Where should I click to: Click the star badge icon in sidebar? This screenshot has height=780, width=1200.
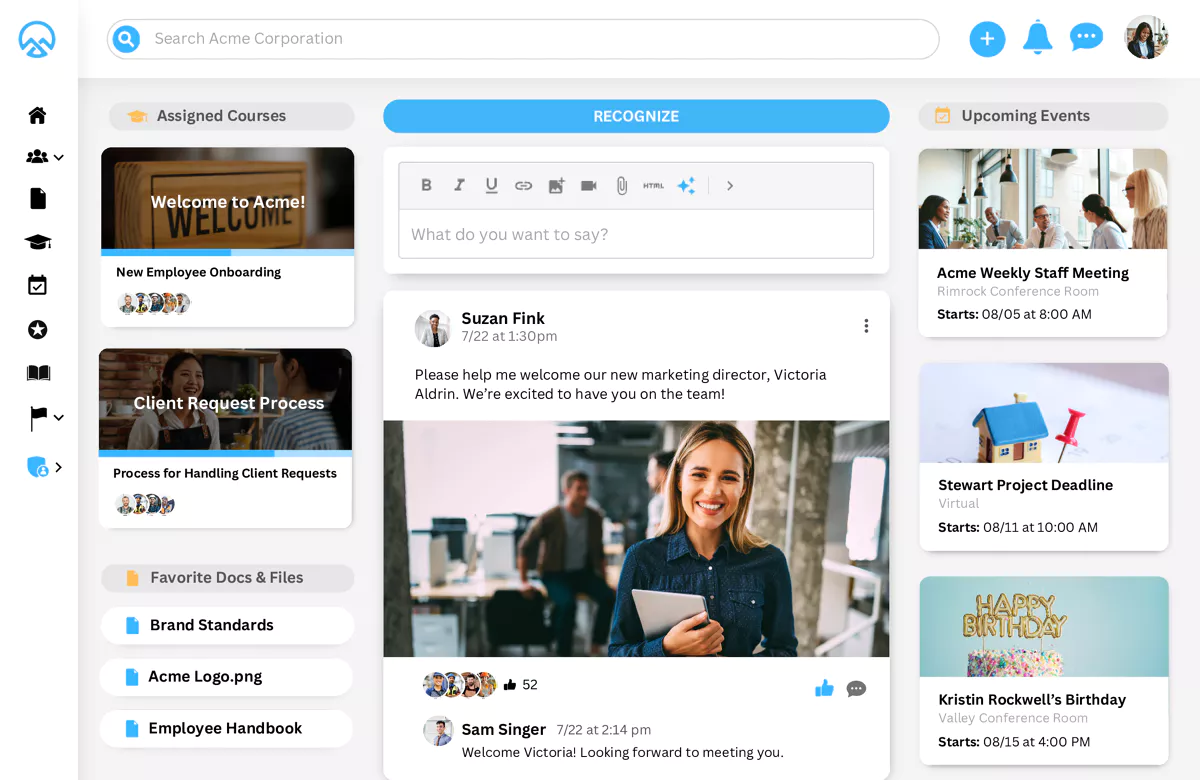click(x=38, y=330)
